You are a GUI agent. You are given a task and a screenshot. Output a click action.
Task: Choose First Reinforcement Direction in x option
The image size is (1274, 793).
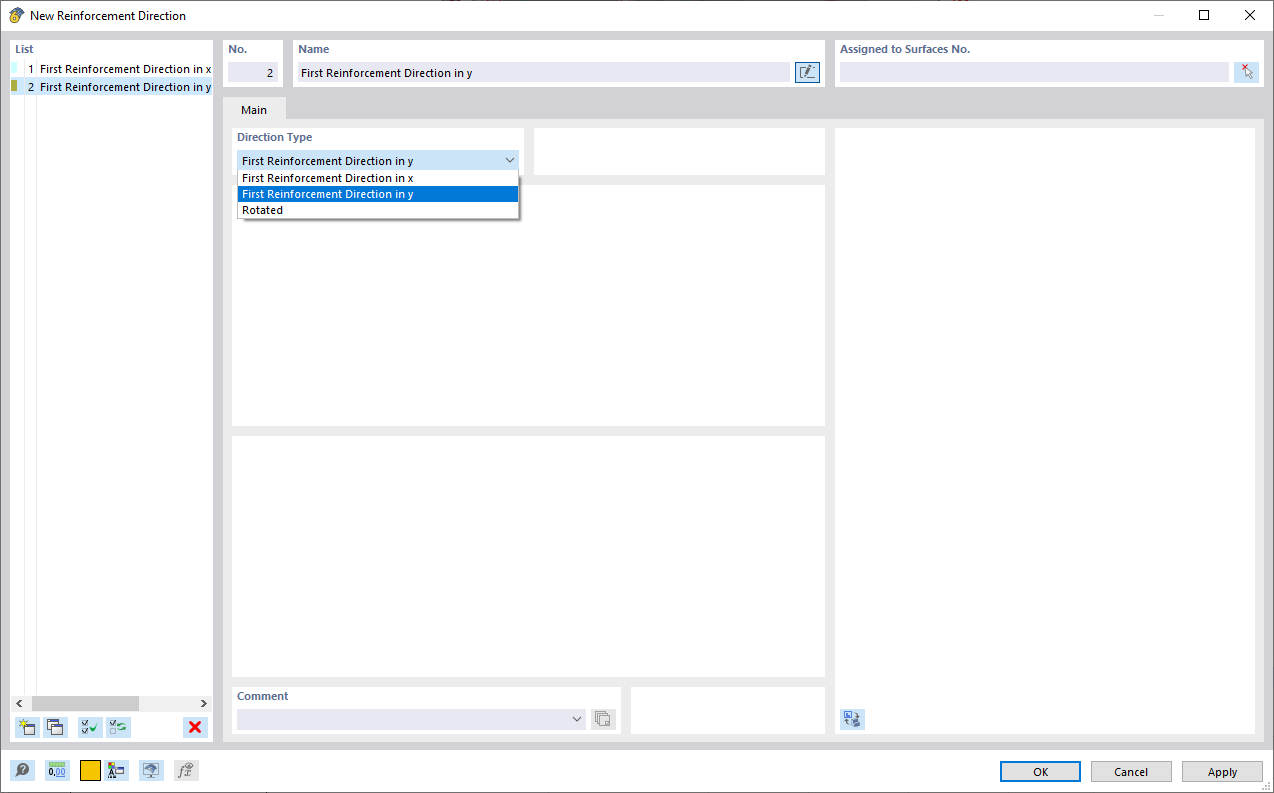pyautogui.click(x=326, y=177)
